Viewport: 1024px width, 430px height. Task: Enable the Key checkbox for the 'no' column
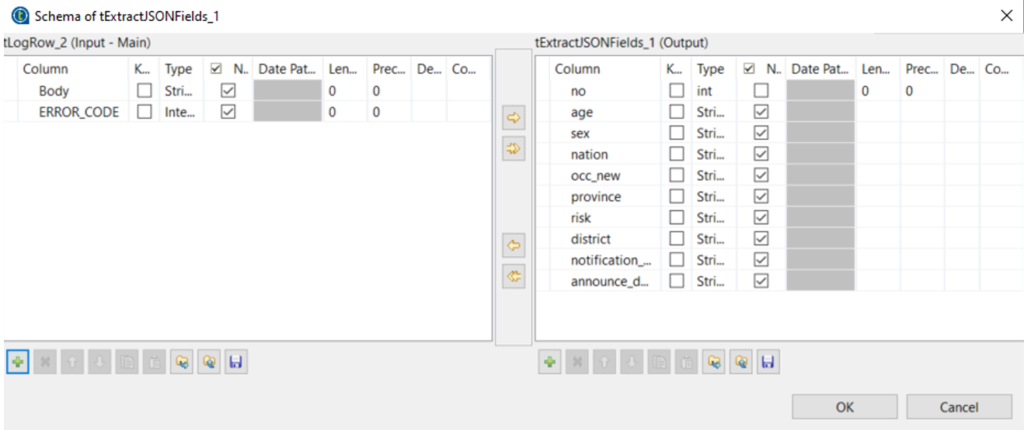[x=677, y=91]
